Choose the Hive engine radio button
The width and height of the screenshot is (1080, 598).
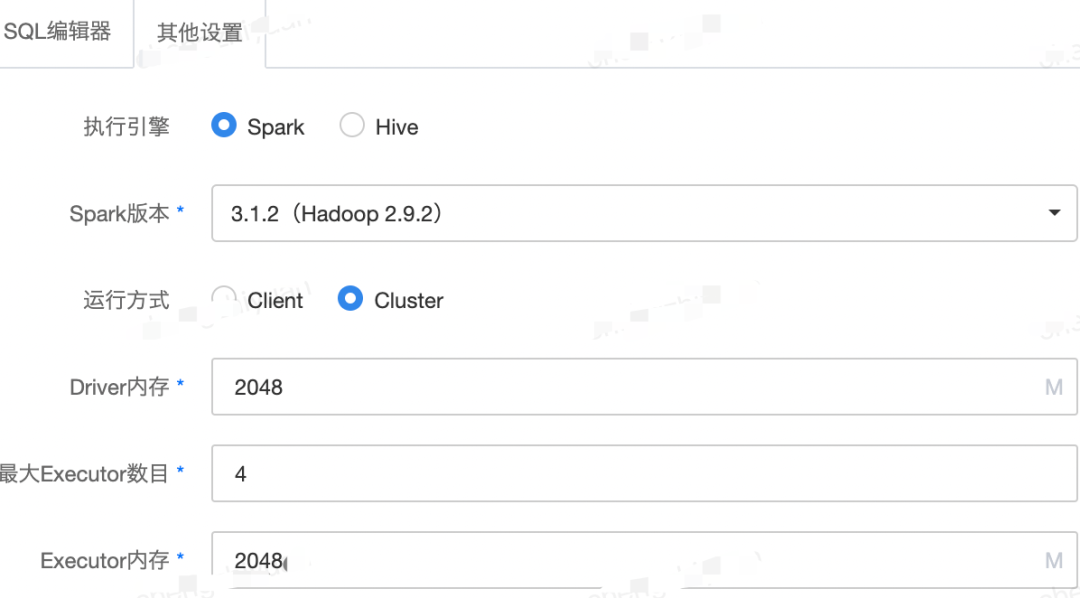pyautogui.click(x=352, y=126)
